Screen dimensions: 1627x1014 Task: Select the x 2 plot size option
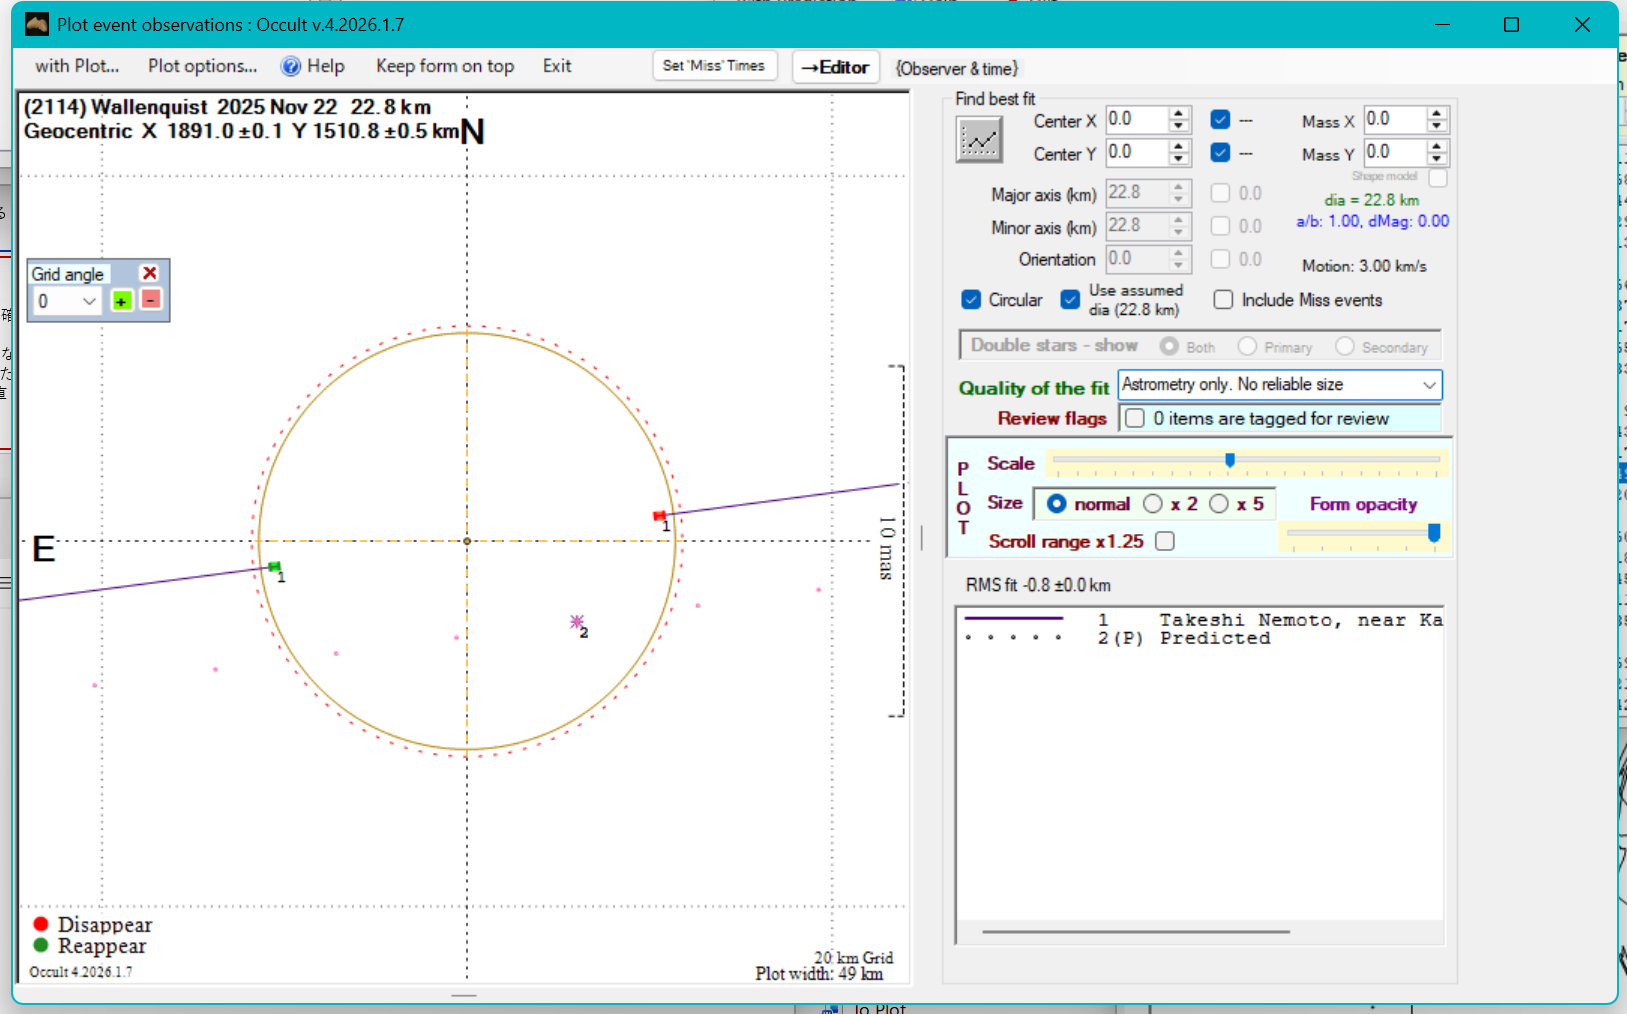coord(1153,504)
